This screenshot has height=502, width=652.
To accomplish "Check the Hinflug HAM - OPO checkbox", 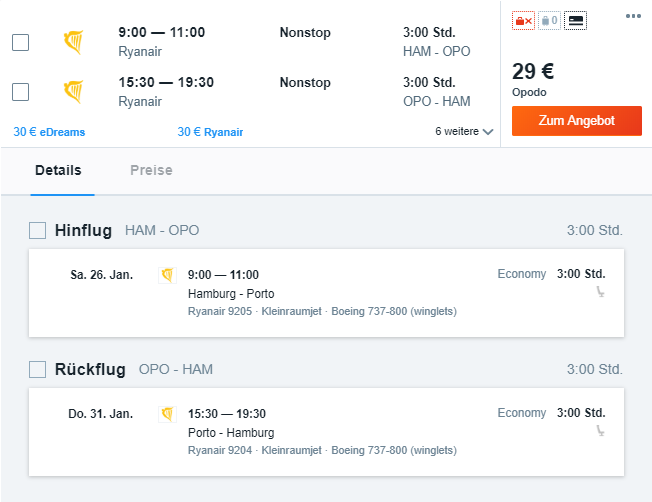I will [37, 230].
